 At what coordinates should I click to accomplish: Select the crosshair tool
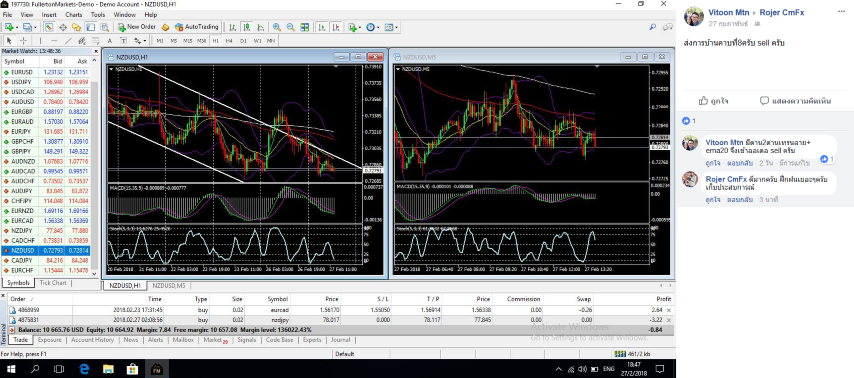[23, 41]
